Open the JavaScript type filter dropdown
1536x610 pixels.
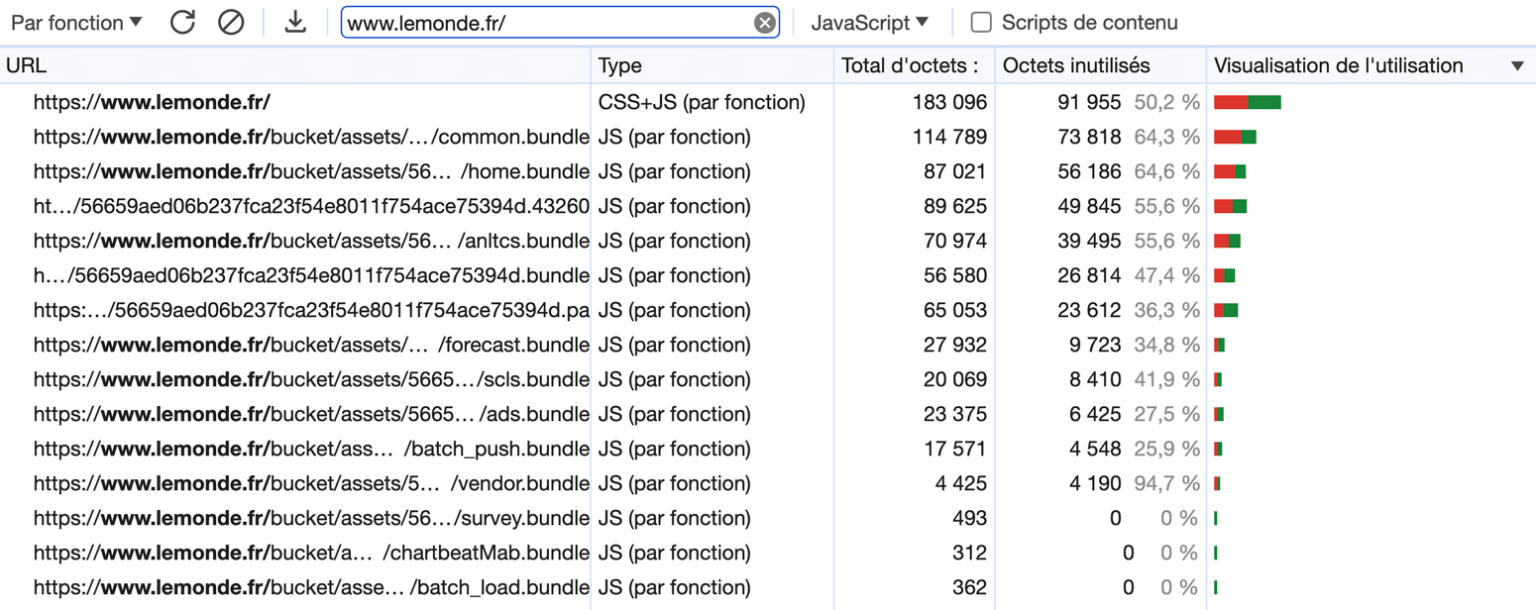[869, 22]
